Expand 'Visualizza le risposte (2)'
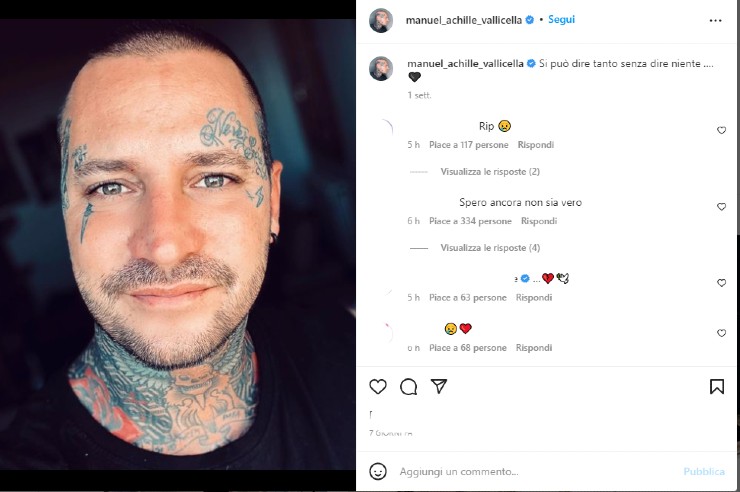 coord(490,172)
